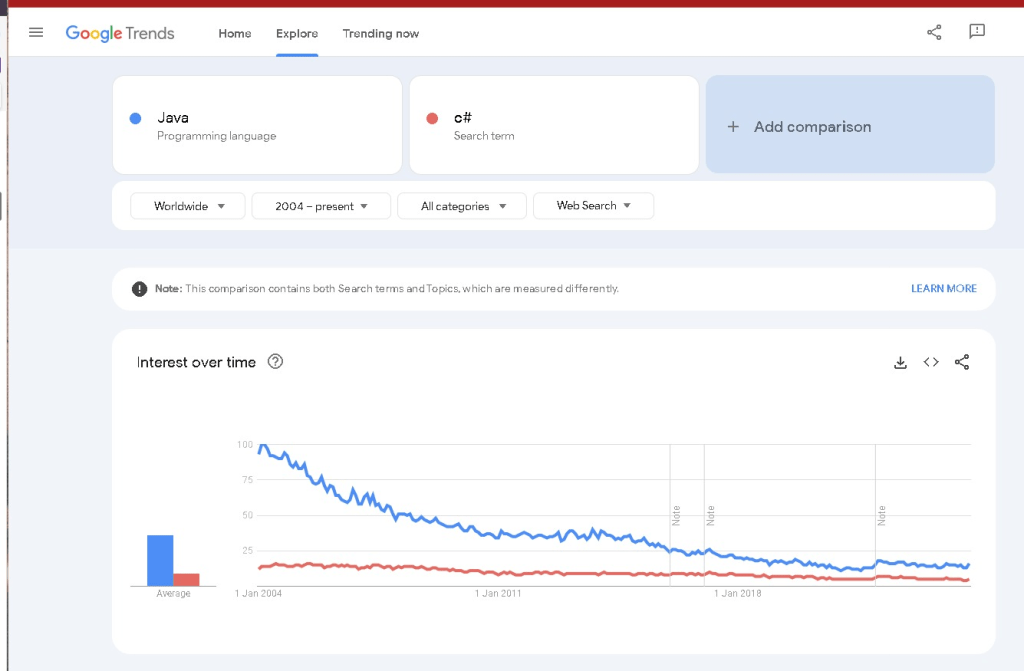Click the Google Trends logo
This screenshot has height=671, width=1024.
[x=120, y=33]
